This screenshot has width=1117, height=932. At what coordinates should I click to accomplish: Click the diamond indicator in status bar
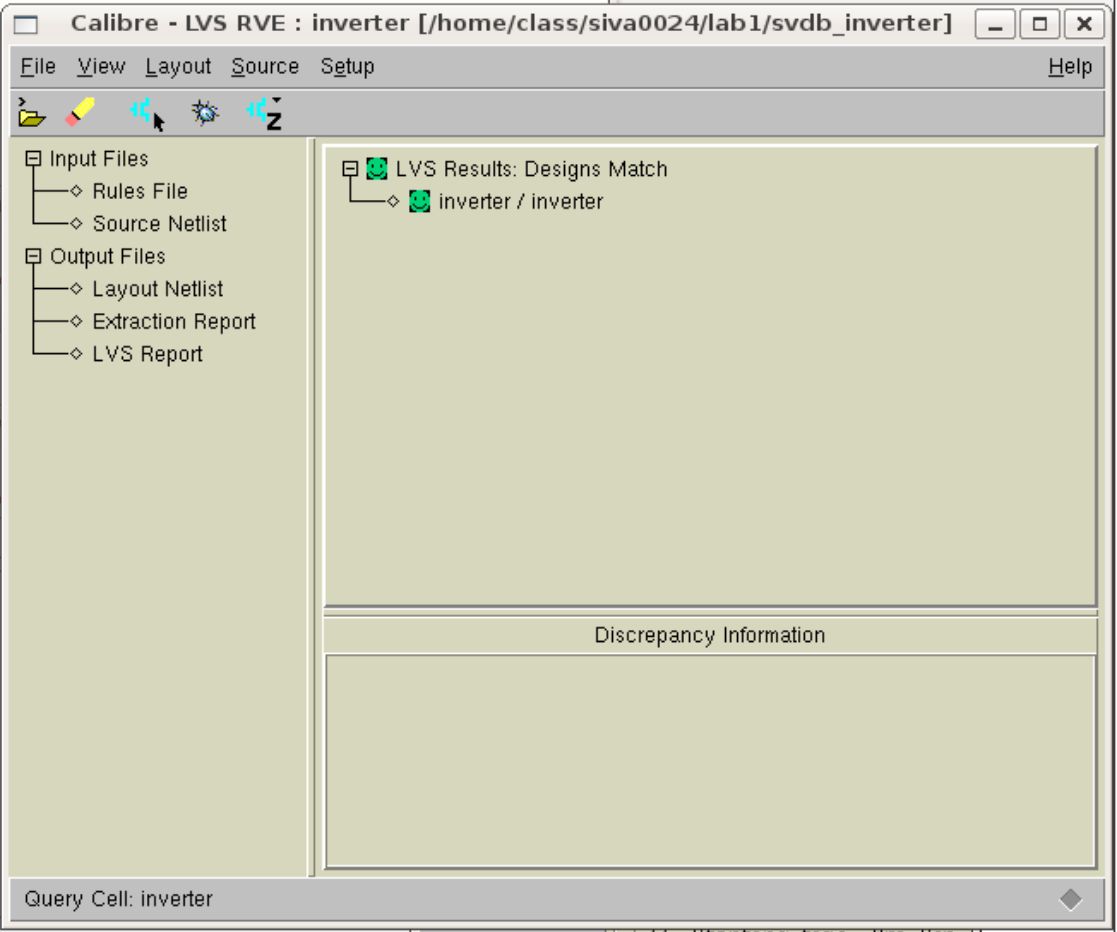pyautogui.click(x=1070, y=900)
